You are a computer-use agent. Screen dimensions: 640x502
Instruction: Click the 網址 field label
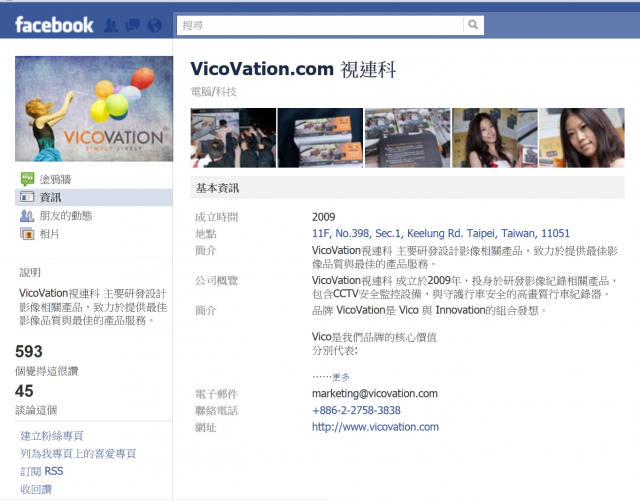click(x=206, y=427)
